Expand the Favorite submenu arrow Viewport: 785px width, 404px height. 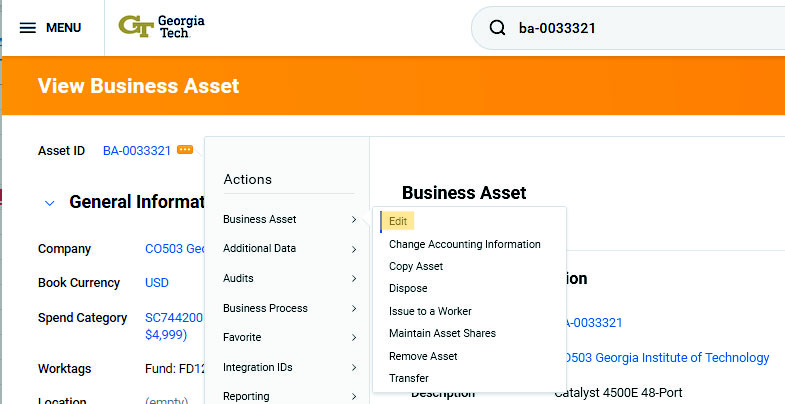(x=354, y=337)
